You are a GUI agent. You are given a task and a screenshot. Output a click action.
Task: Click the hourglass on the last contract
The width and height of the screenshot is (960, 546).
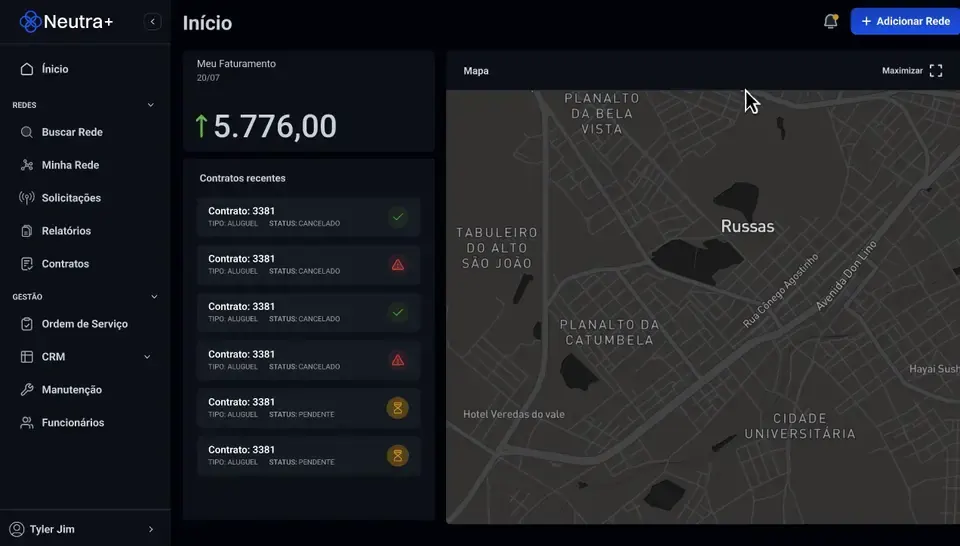[x=397, y=455]
